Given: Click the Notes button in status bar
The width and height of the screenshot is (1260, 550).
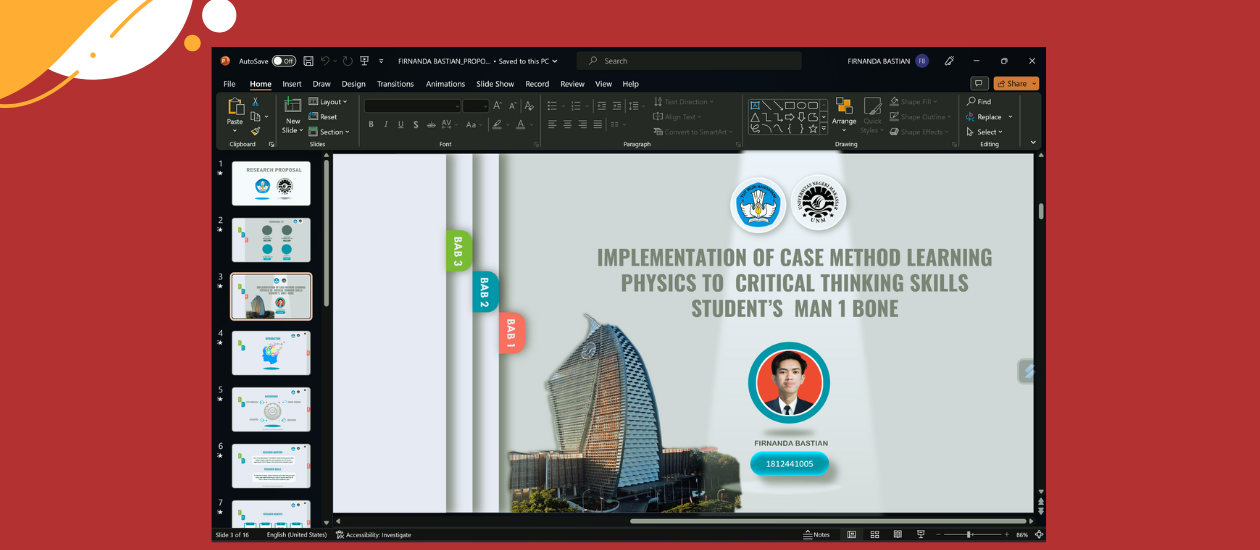Looking at the screenshot, I should pos(817,535).
